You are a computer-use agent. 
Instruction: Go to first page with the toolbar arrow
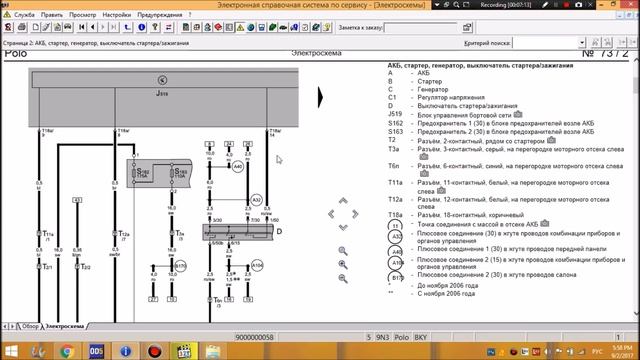(82, 27)
